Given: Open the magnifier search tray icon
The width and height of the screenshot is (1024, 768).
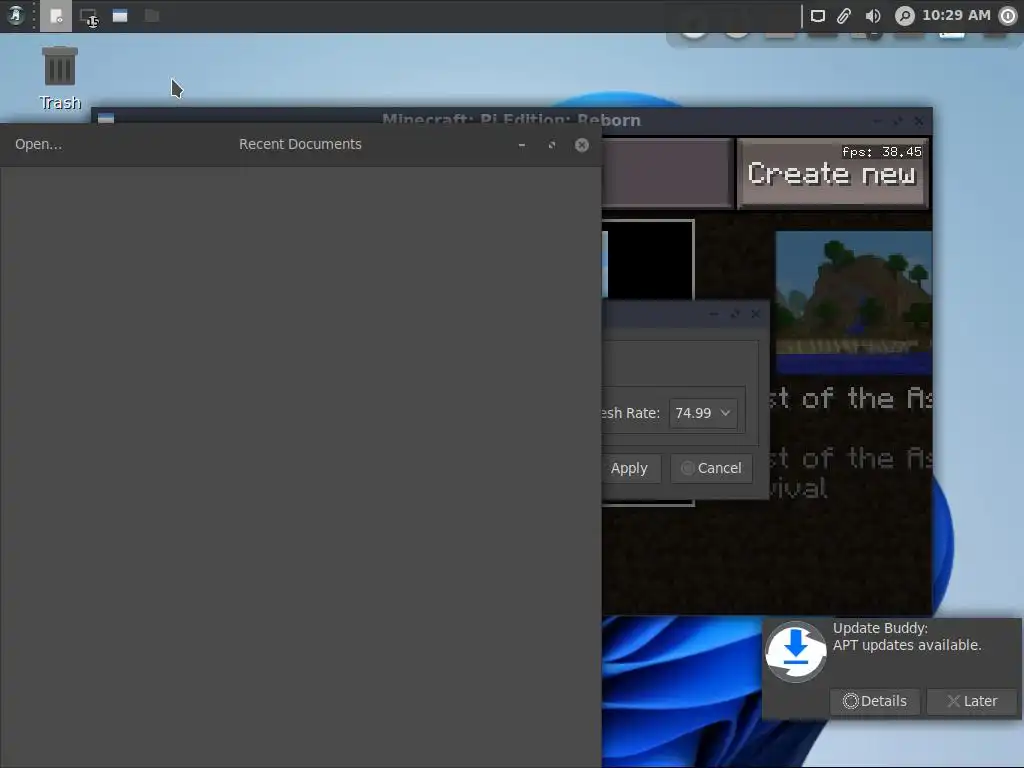Looking at the screenshot, I should [904, 16].
